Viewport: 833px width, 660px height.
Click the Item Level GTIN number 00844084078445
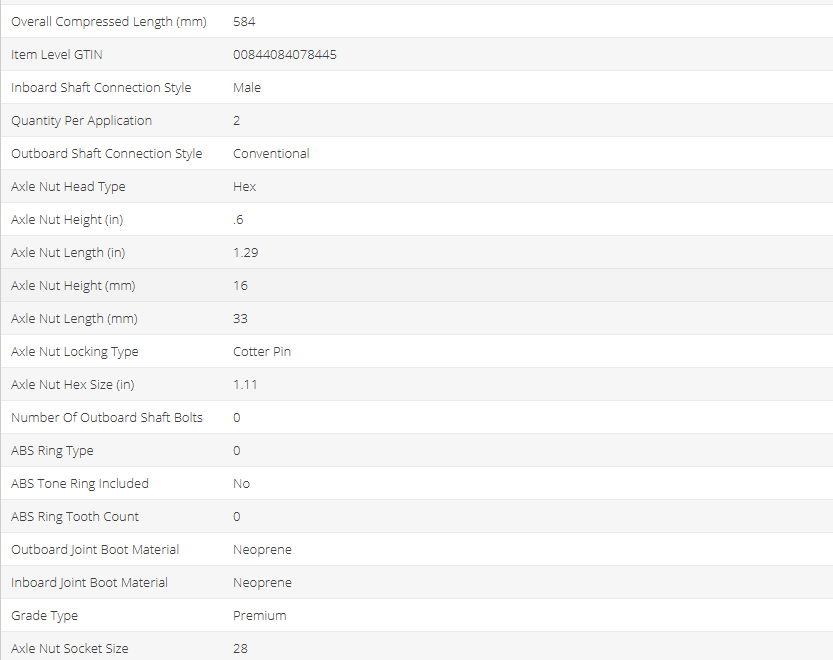pos(284,55)
